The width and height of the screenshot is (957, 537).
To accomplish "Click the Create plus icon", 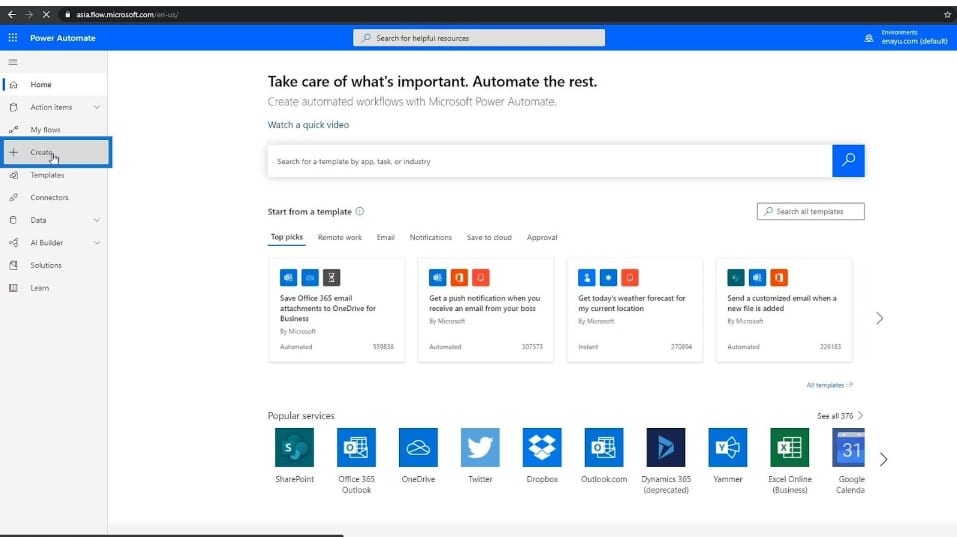I will 13,153.
